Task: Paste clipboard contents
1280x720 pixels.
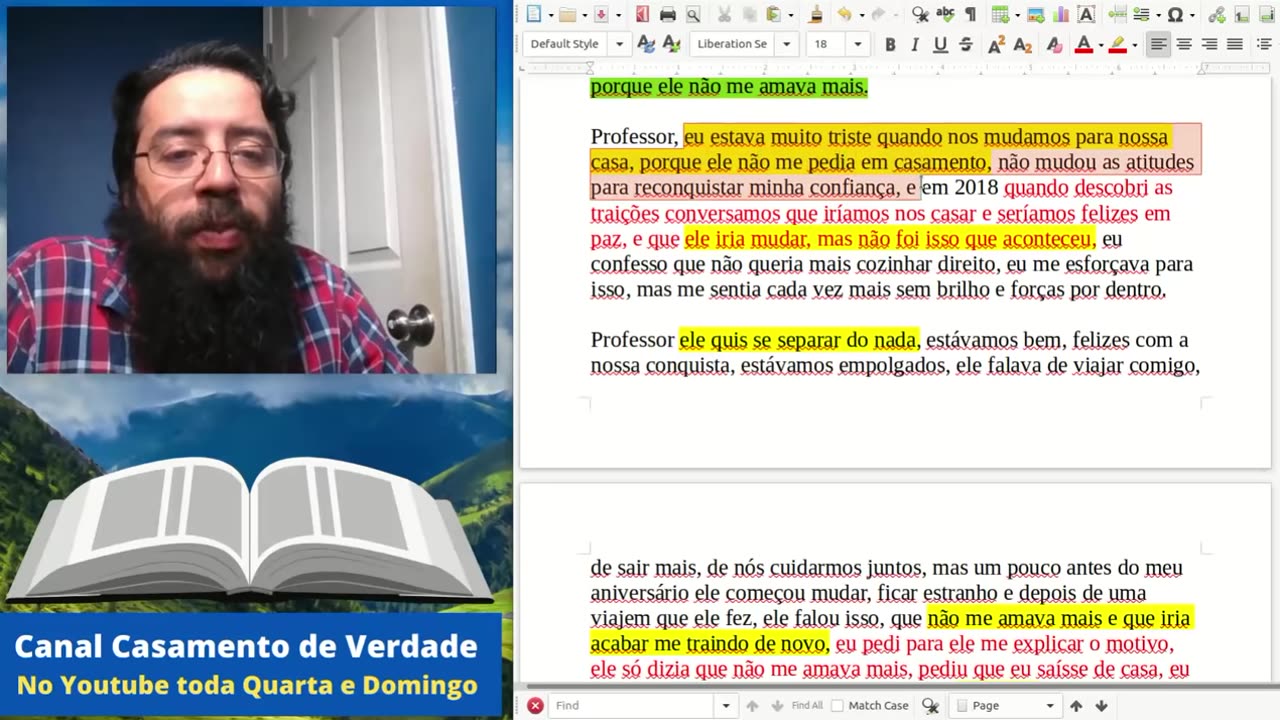Action: (x=773, y=14)
